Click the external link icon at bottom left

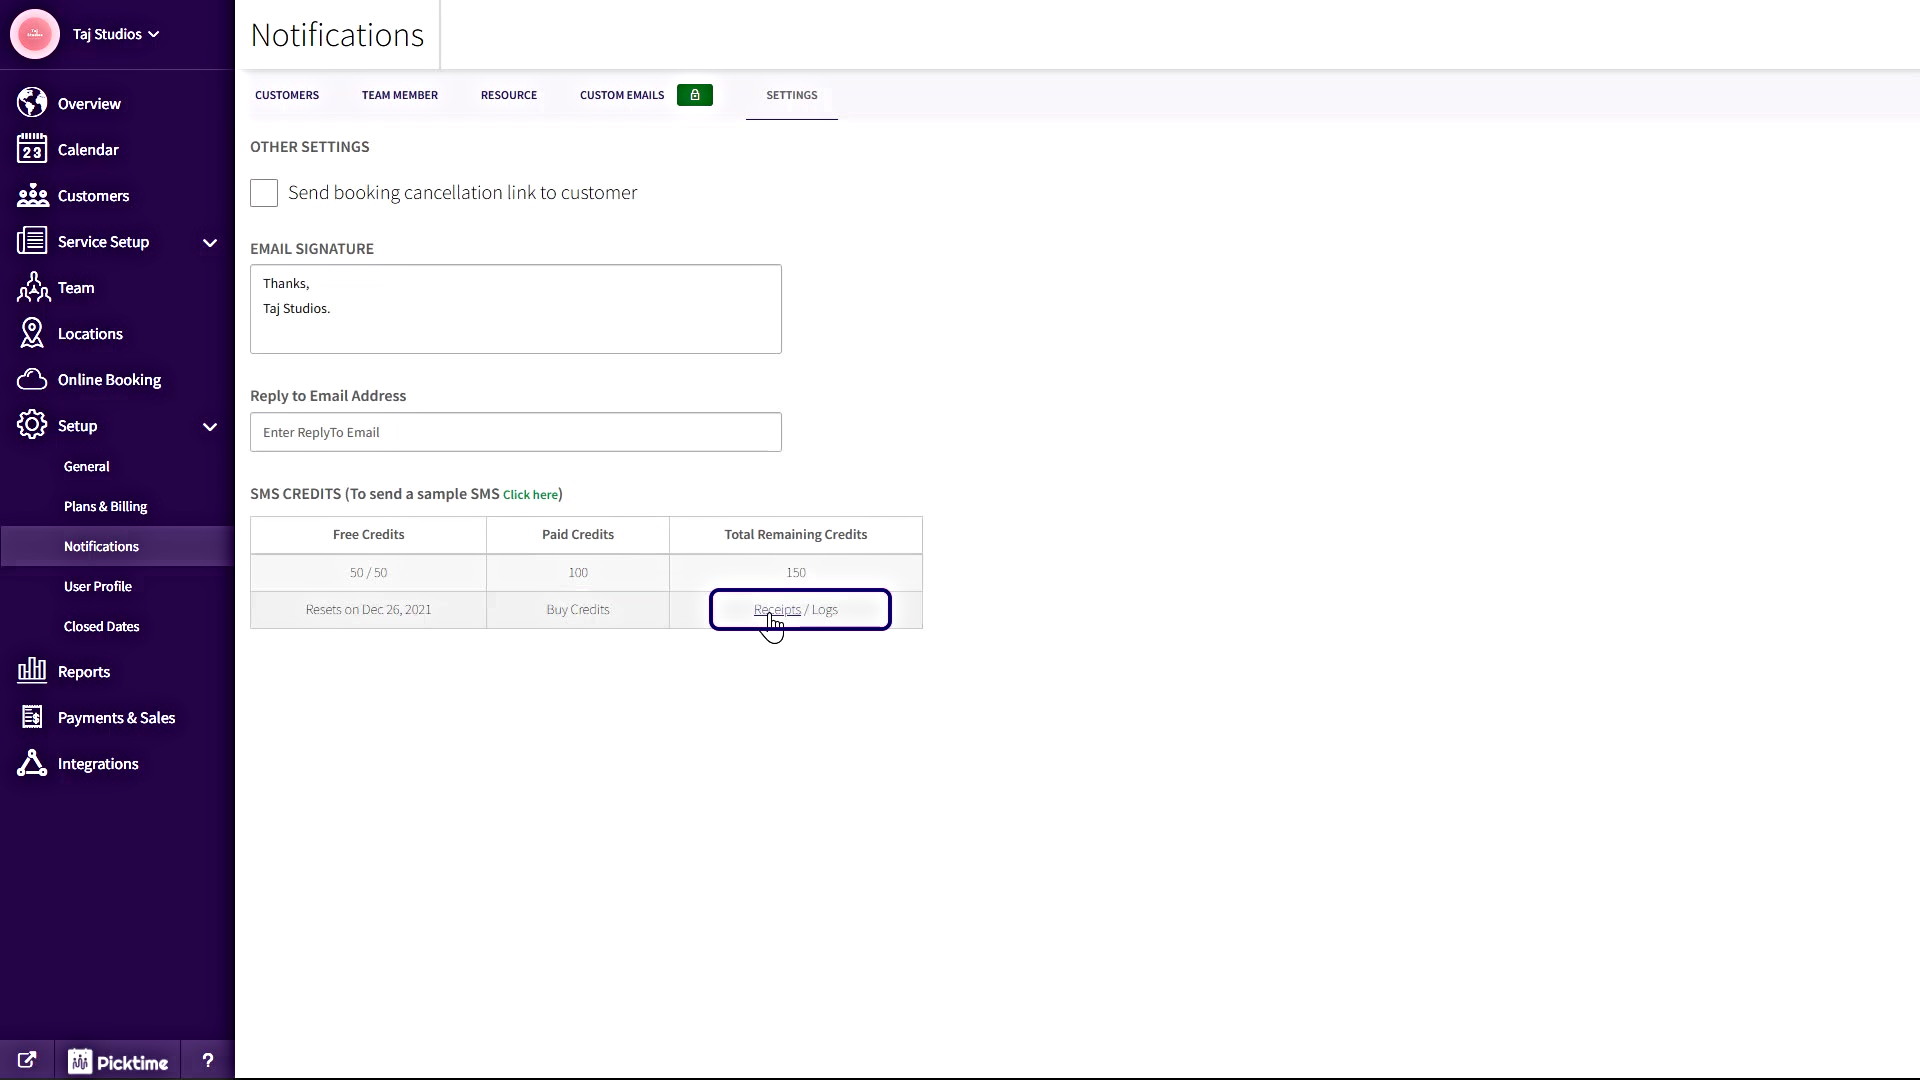(27, 1060)
